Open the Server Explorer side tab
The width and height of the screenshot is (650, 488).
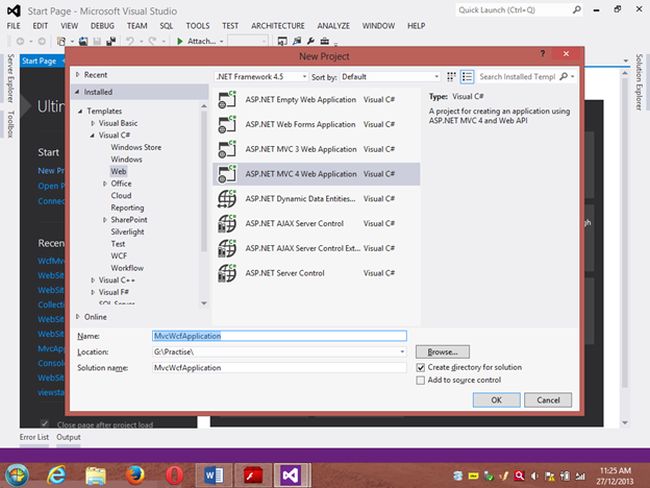(x=10, y=78)
